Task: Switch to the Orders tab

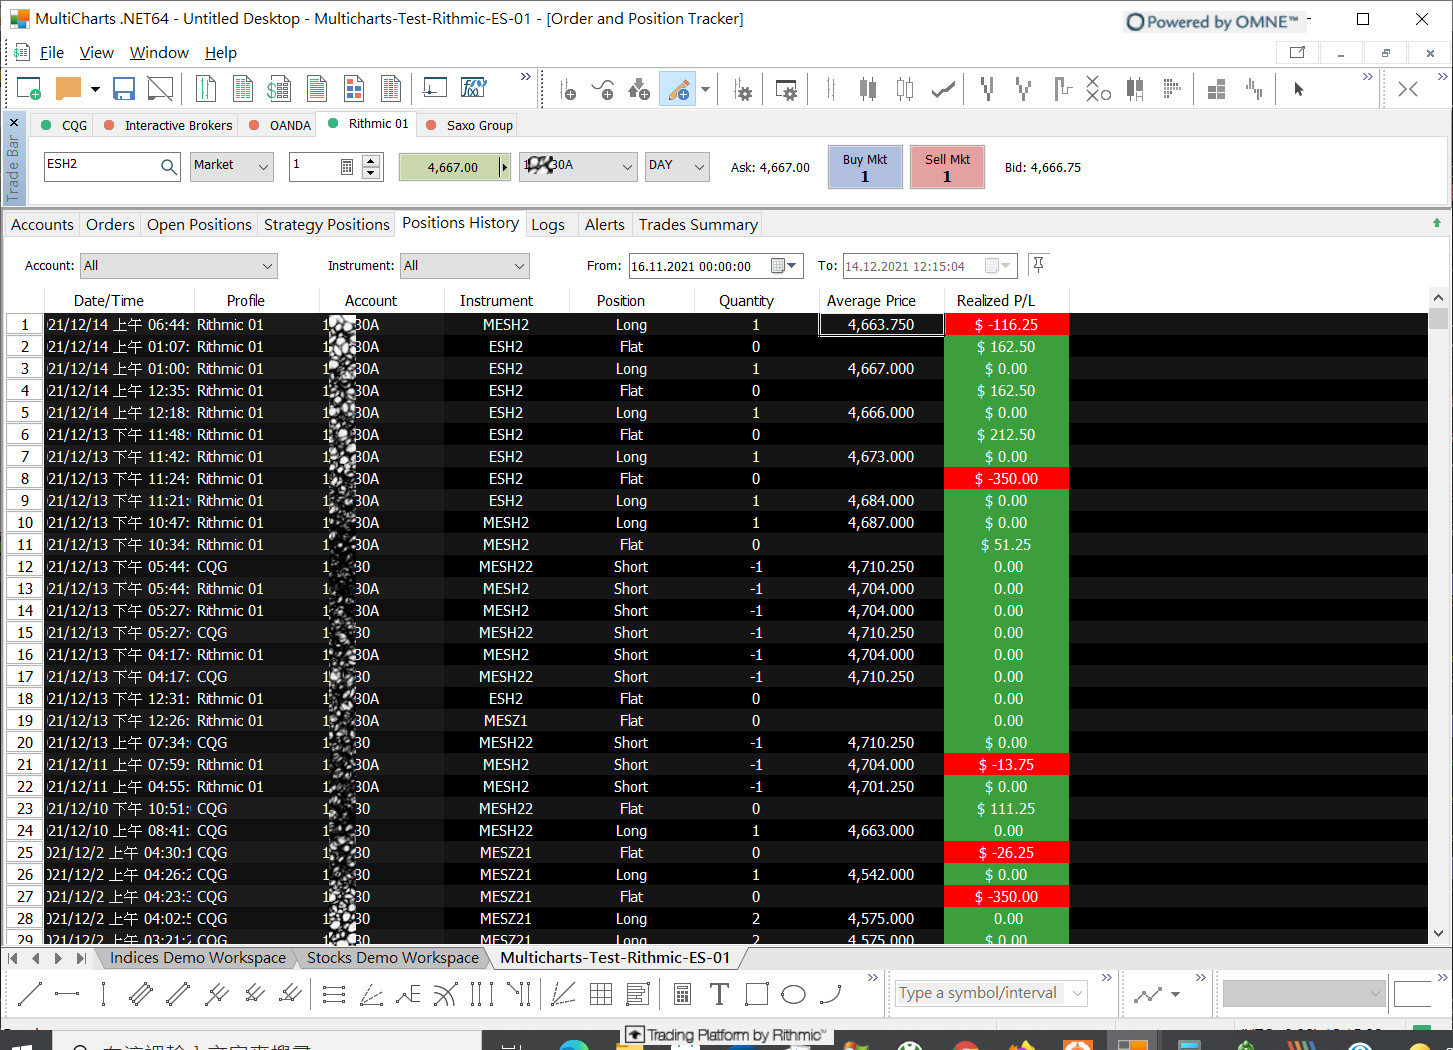Action: 110,225
